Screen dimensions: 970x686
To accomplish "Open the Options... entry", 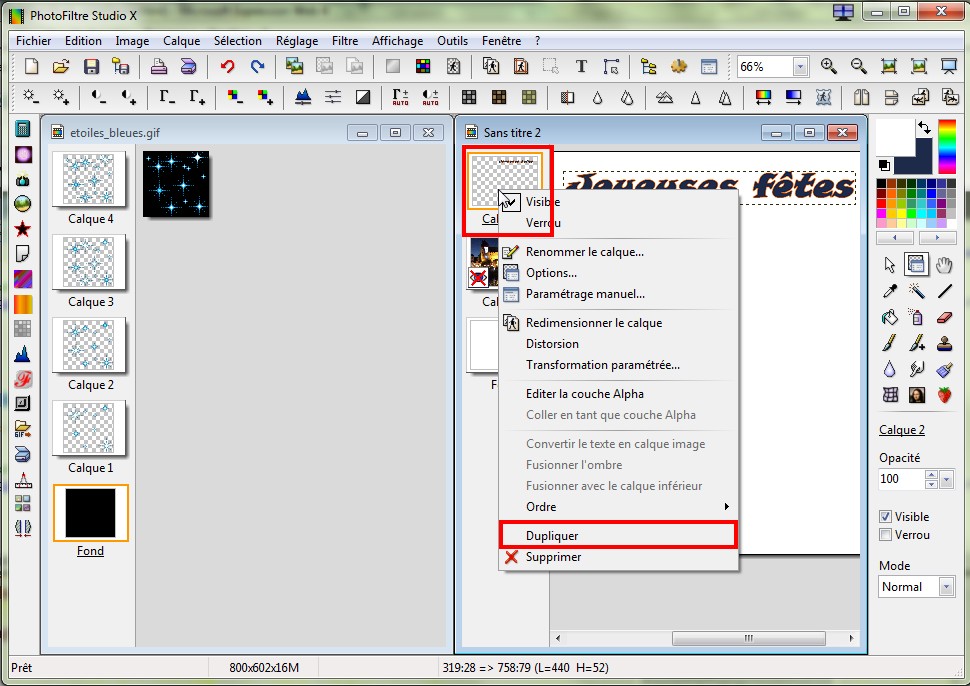I will pos(619,273).
